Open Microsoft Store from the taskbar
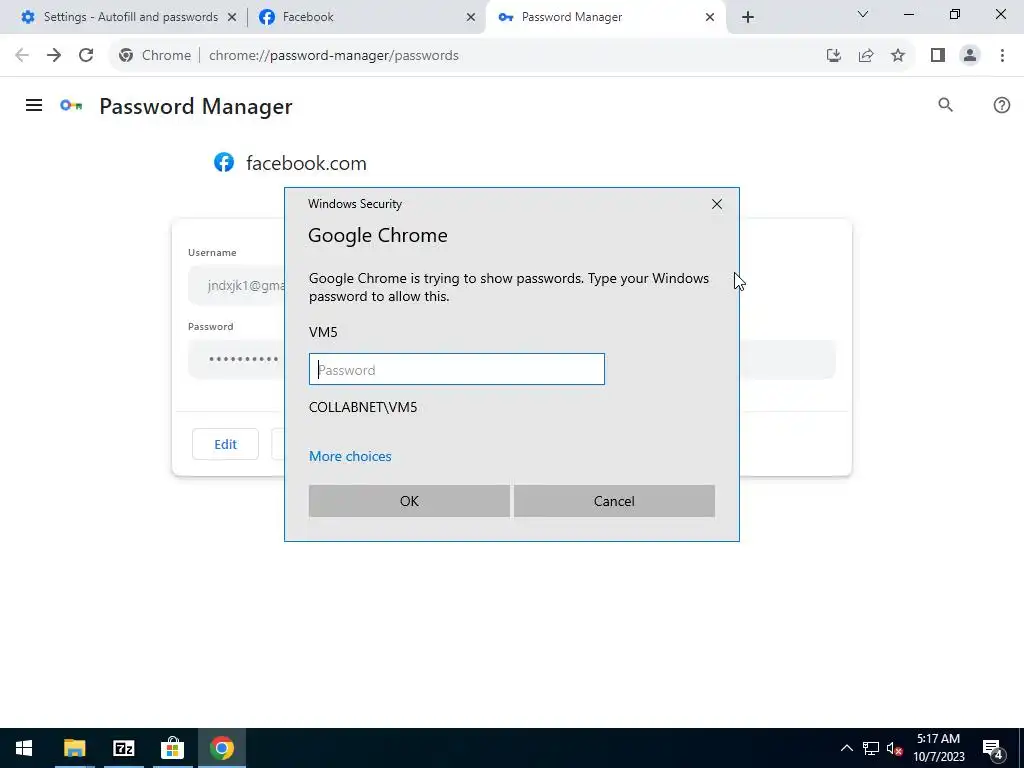This screenshot has height=768, width=1024. click(172, 748)
